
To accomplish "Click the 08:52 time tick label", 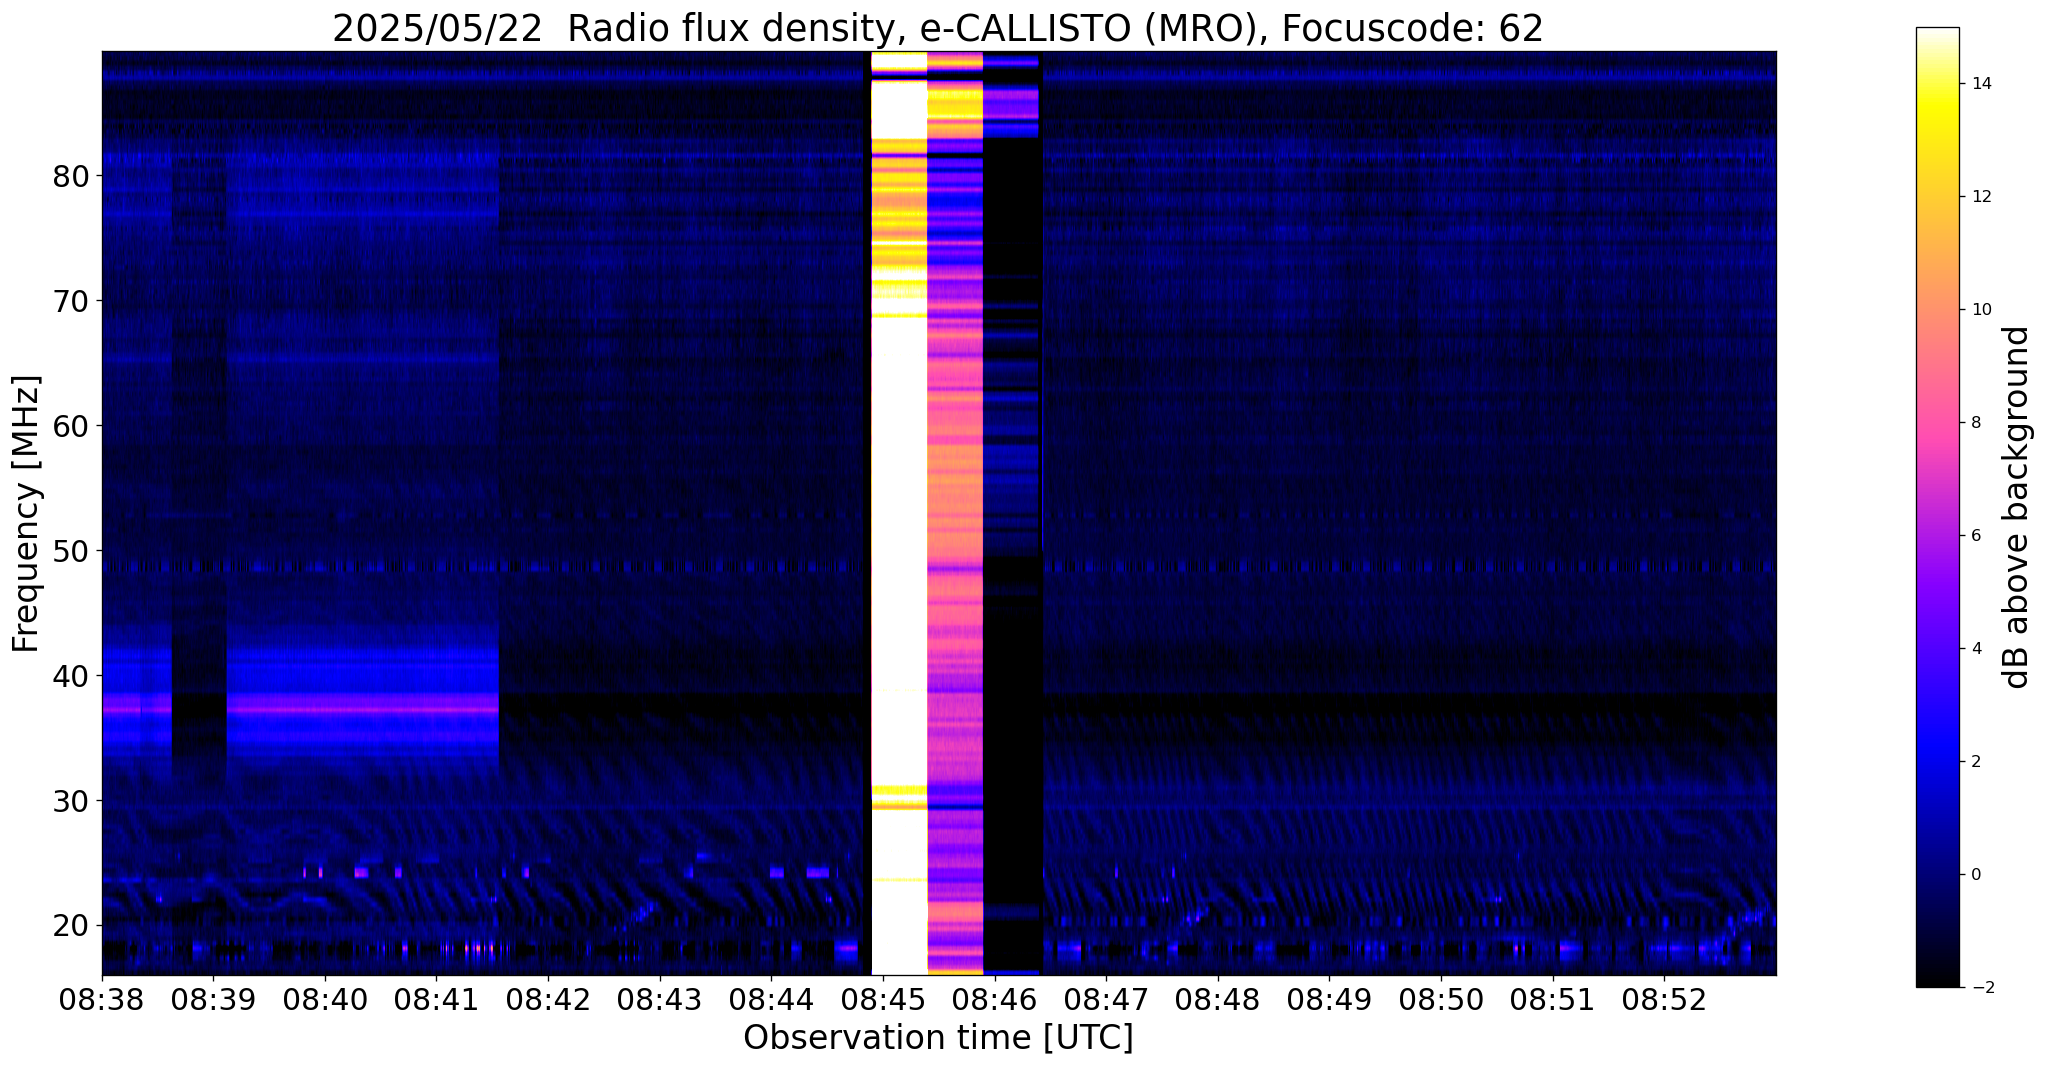I will (x=1664, y=1000).
